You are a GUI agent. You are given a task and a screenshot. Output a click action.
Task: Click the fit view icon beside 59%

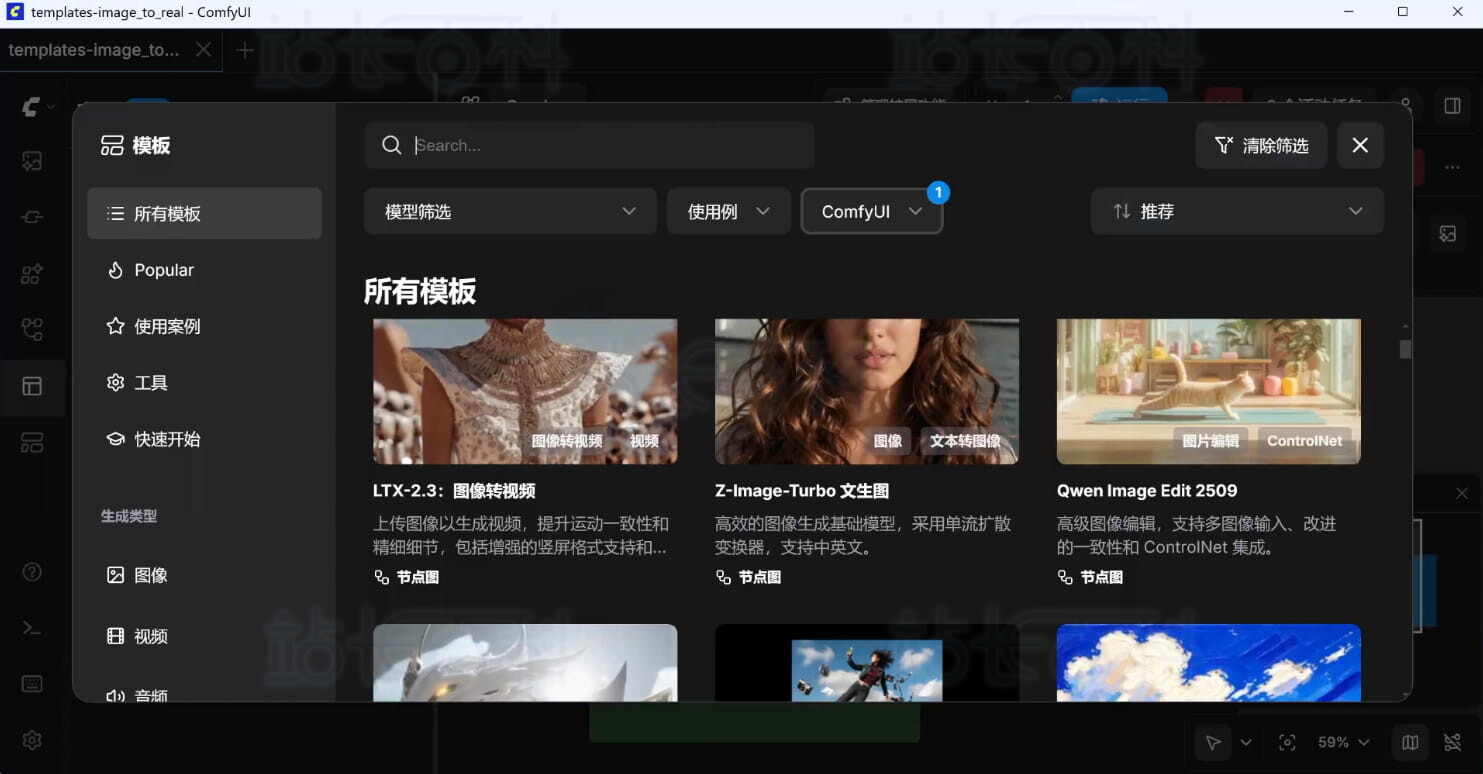click(1287, 743)
